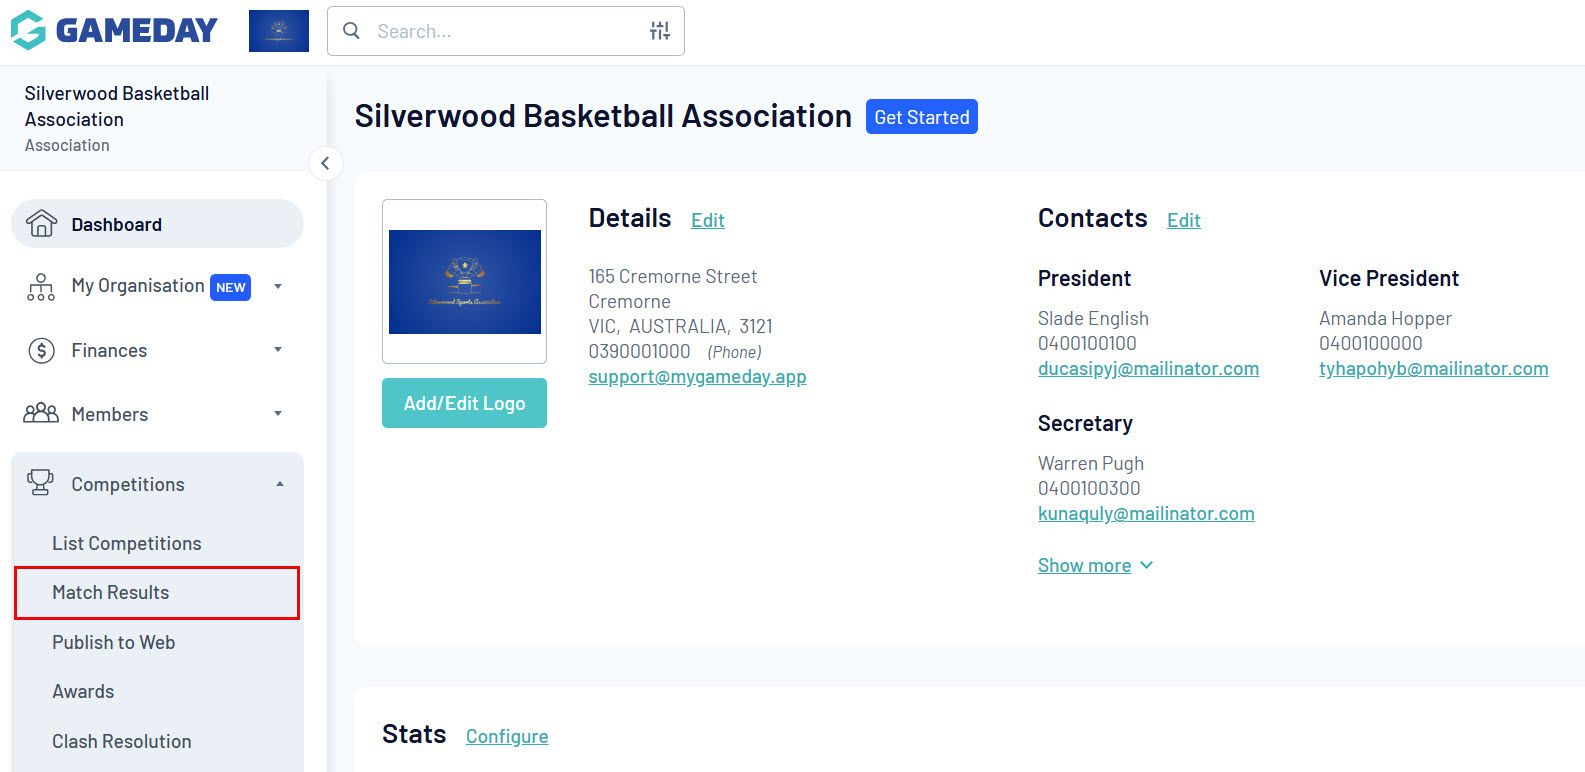Click the Silverwood Basketball Association page heading

pos(603,116)
